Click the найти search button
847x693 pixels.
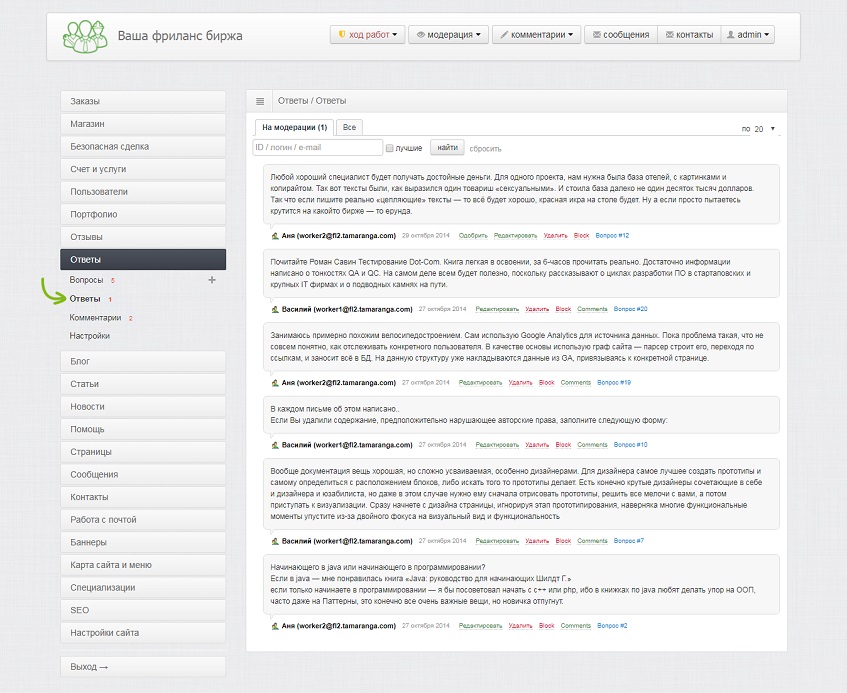click(447, 147)
